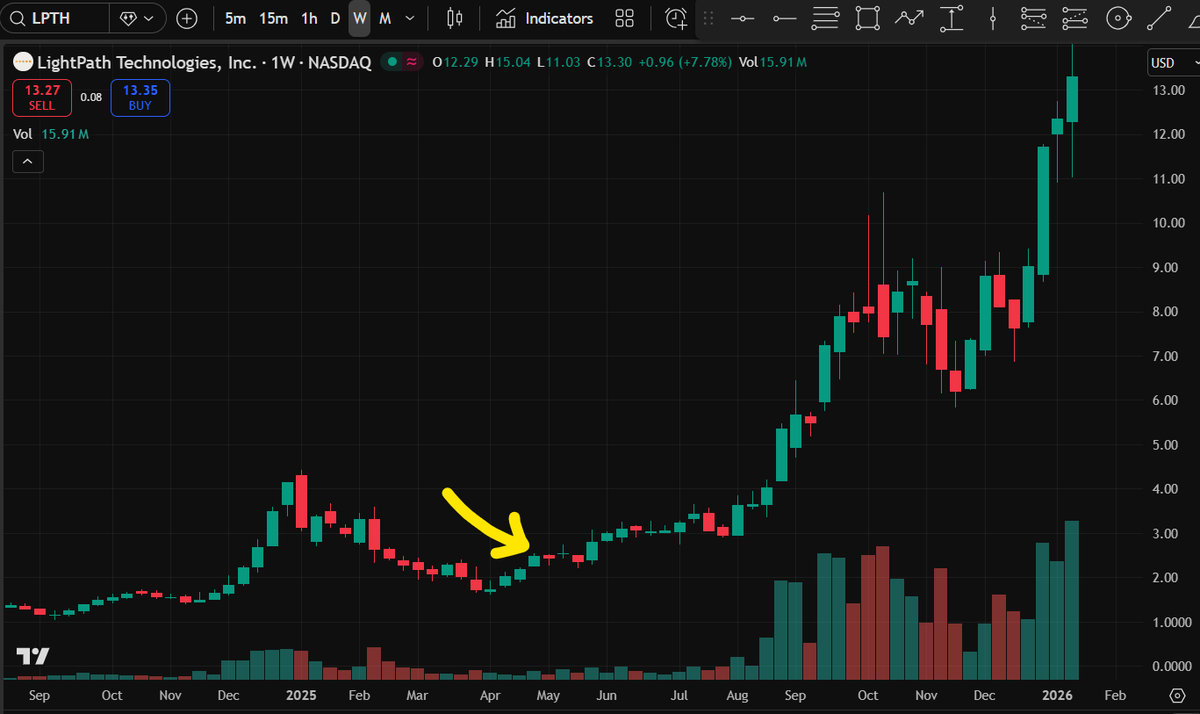Open the diamond plan dropdown
The height and width of the screenshot is (714, 1200).
138,18
